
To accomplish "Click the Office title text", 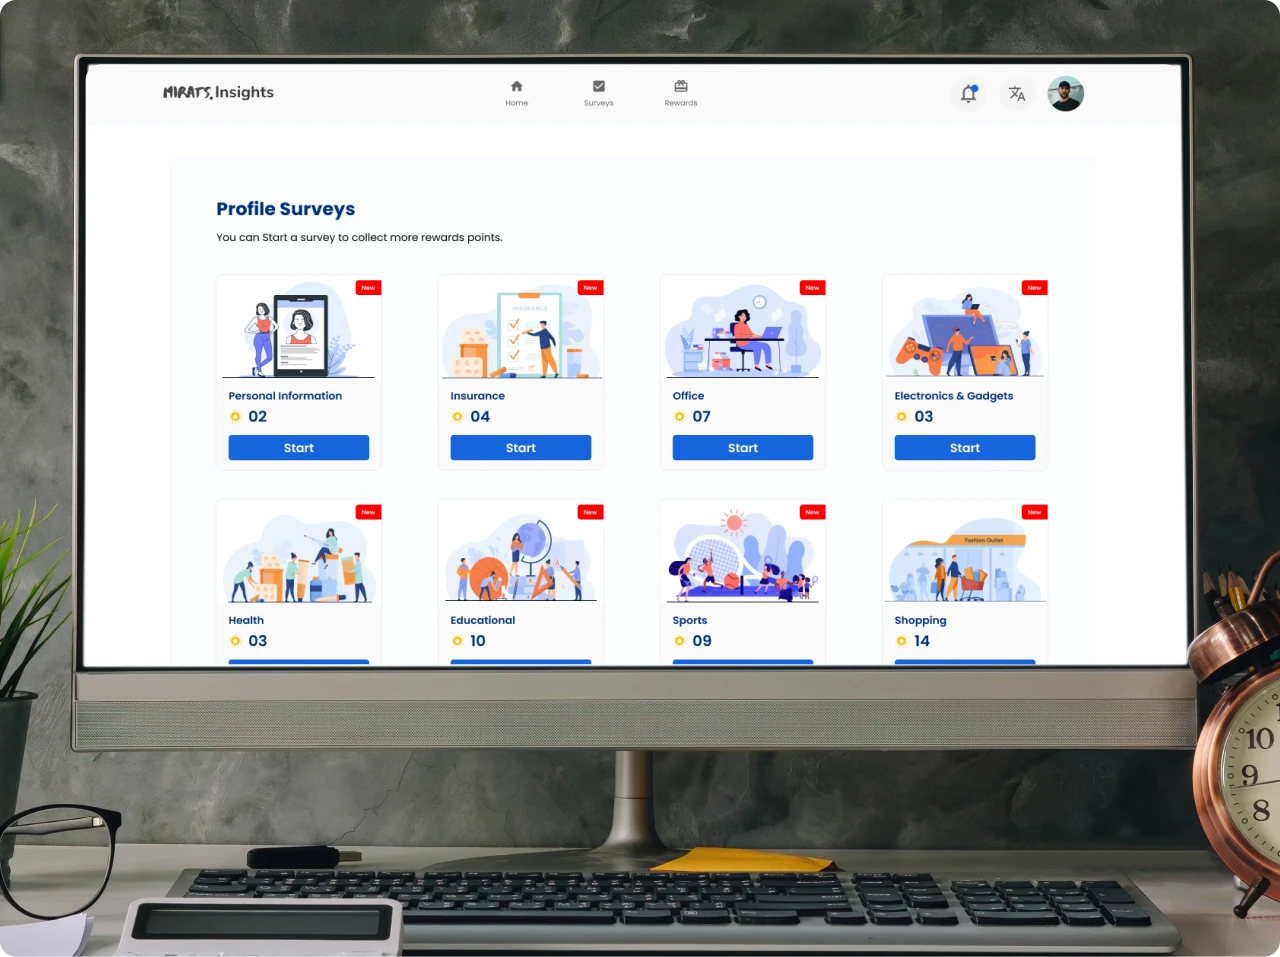I will click(x=688, y=396).
